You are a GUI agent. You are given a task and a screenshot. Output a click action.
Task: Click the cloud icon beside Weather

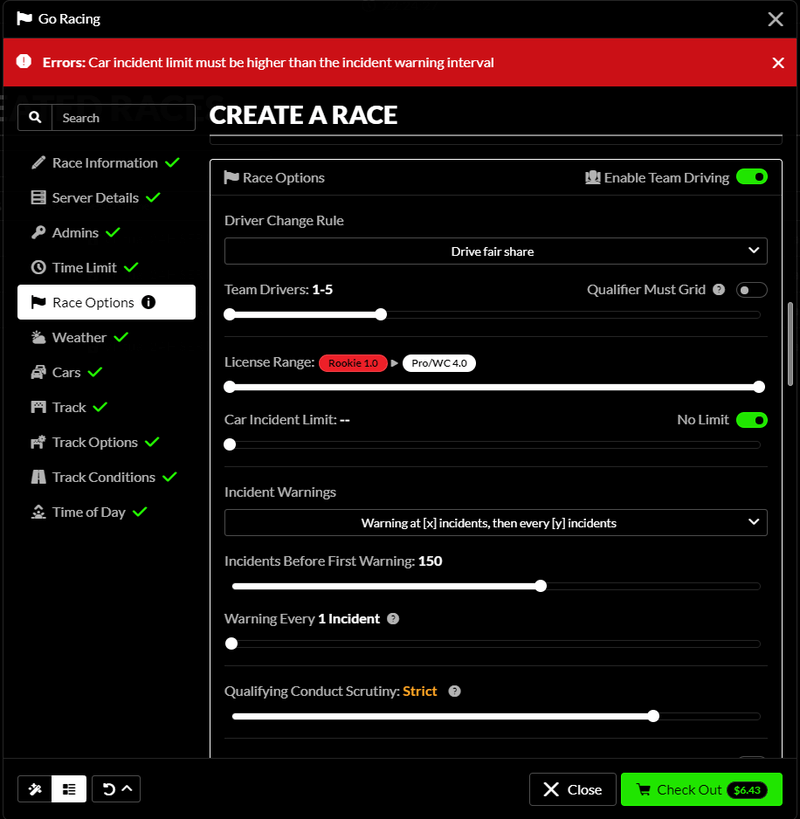(x=38, y=337)
